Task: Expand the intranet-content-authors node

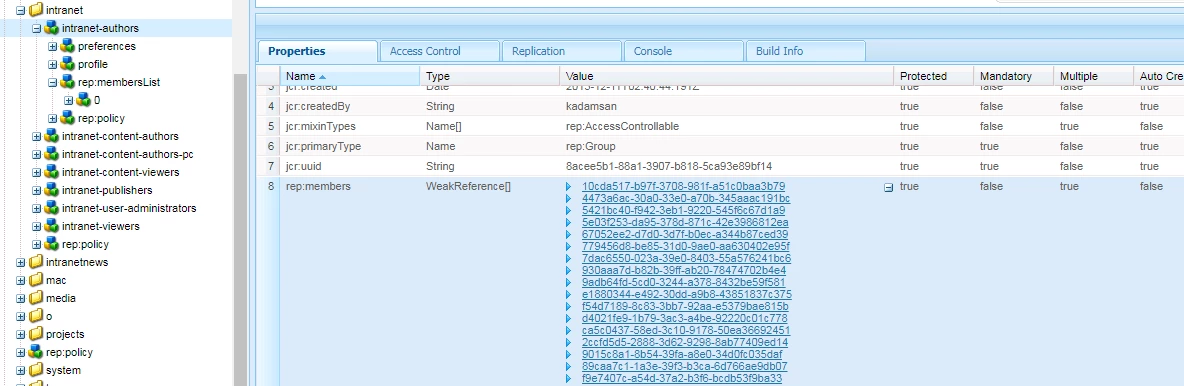Action: point(36,137)
